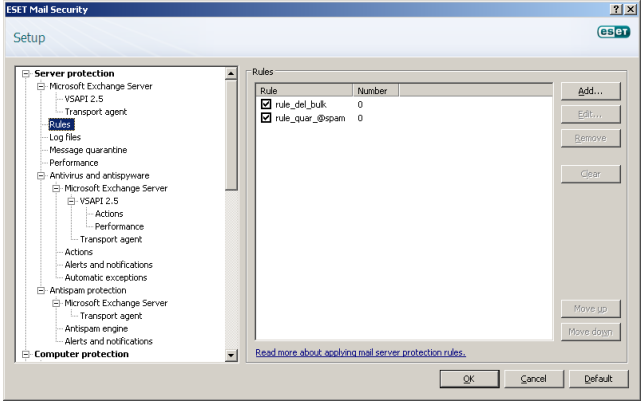
Task: Select Actions under VSAPI 2.5
Action: [x=109, y=214]
